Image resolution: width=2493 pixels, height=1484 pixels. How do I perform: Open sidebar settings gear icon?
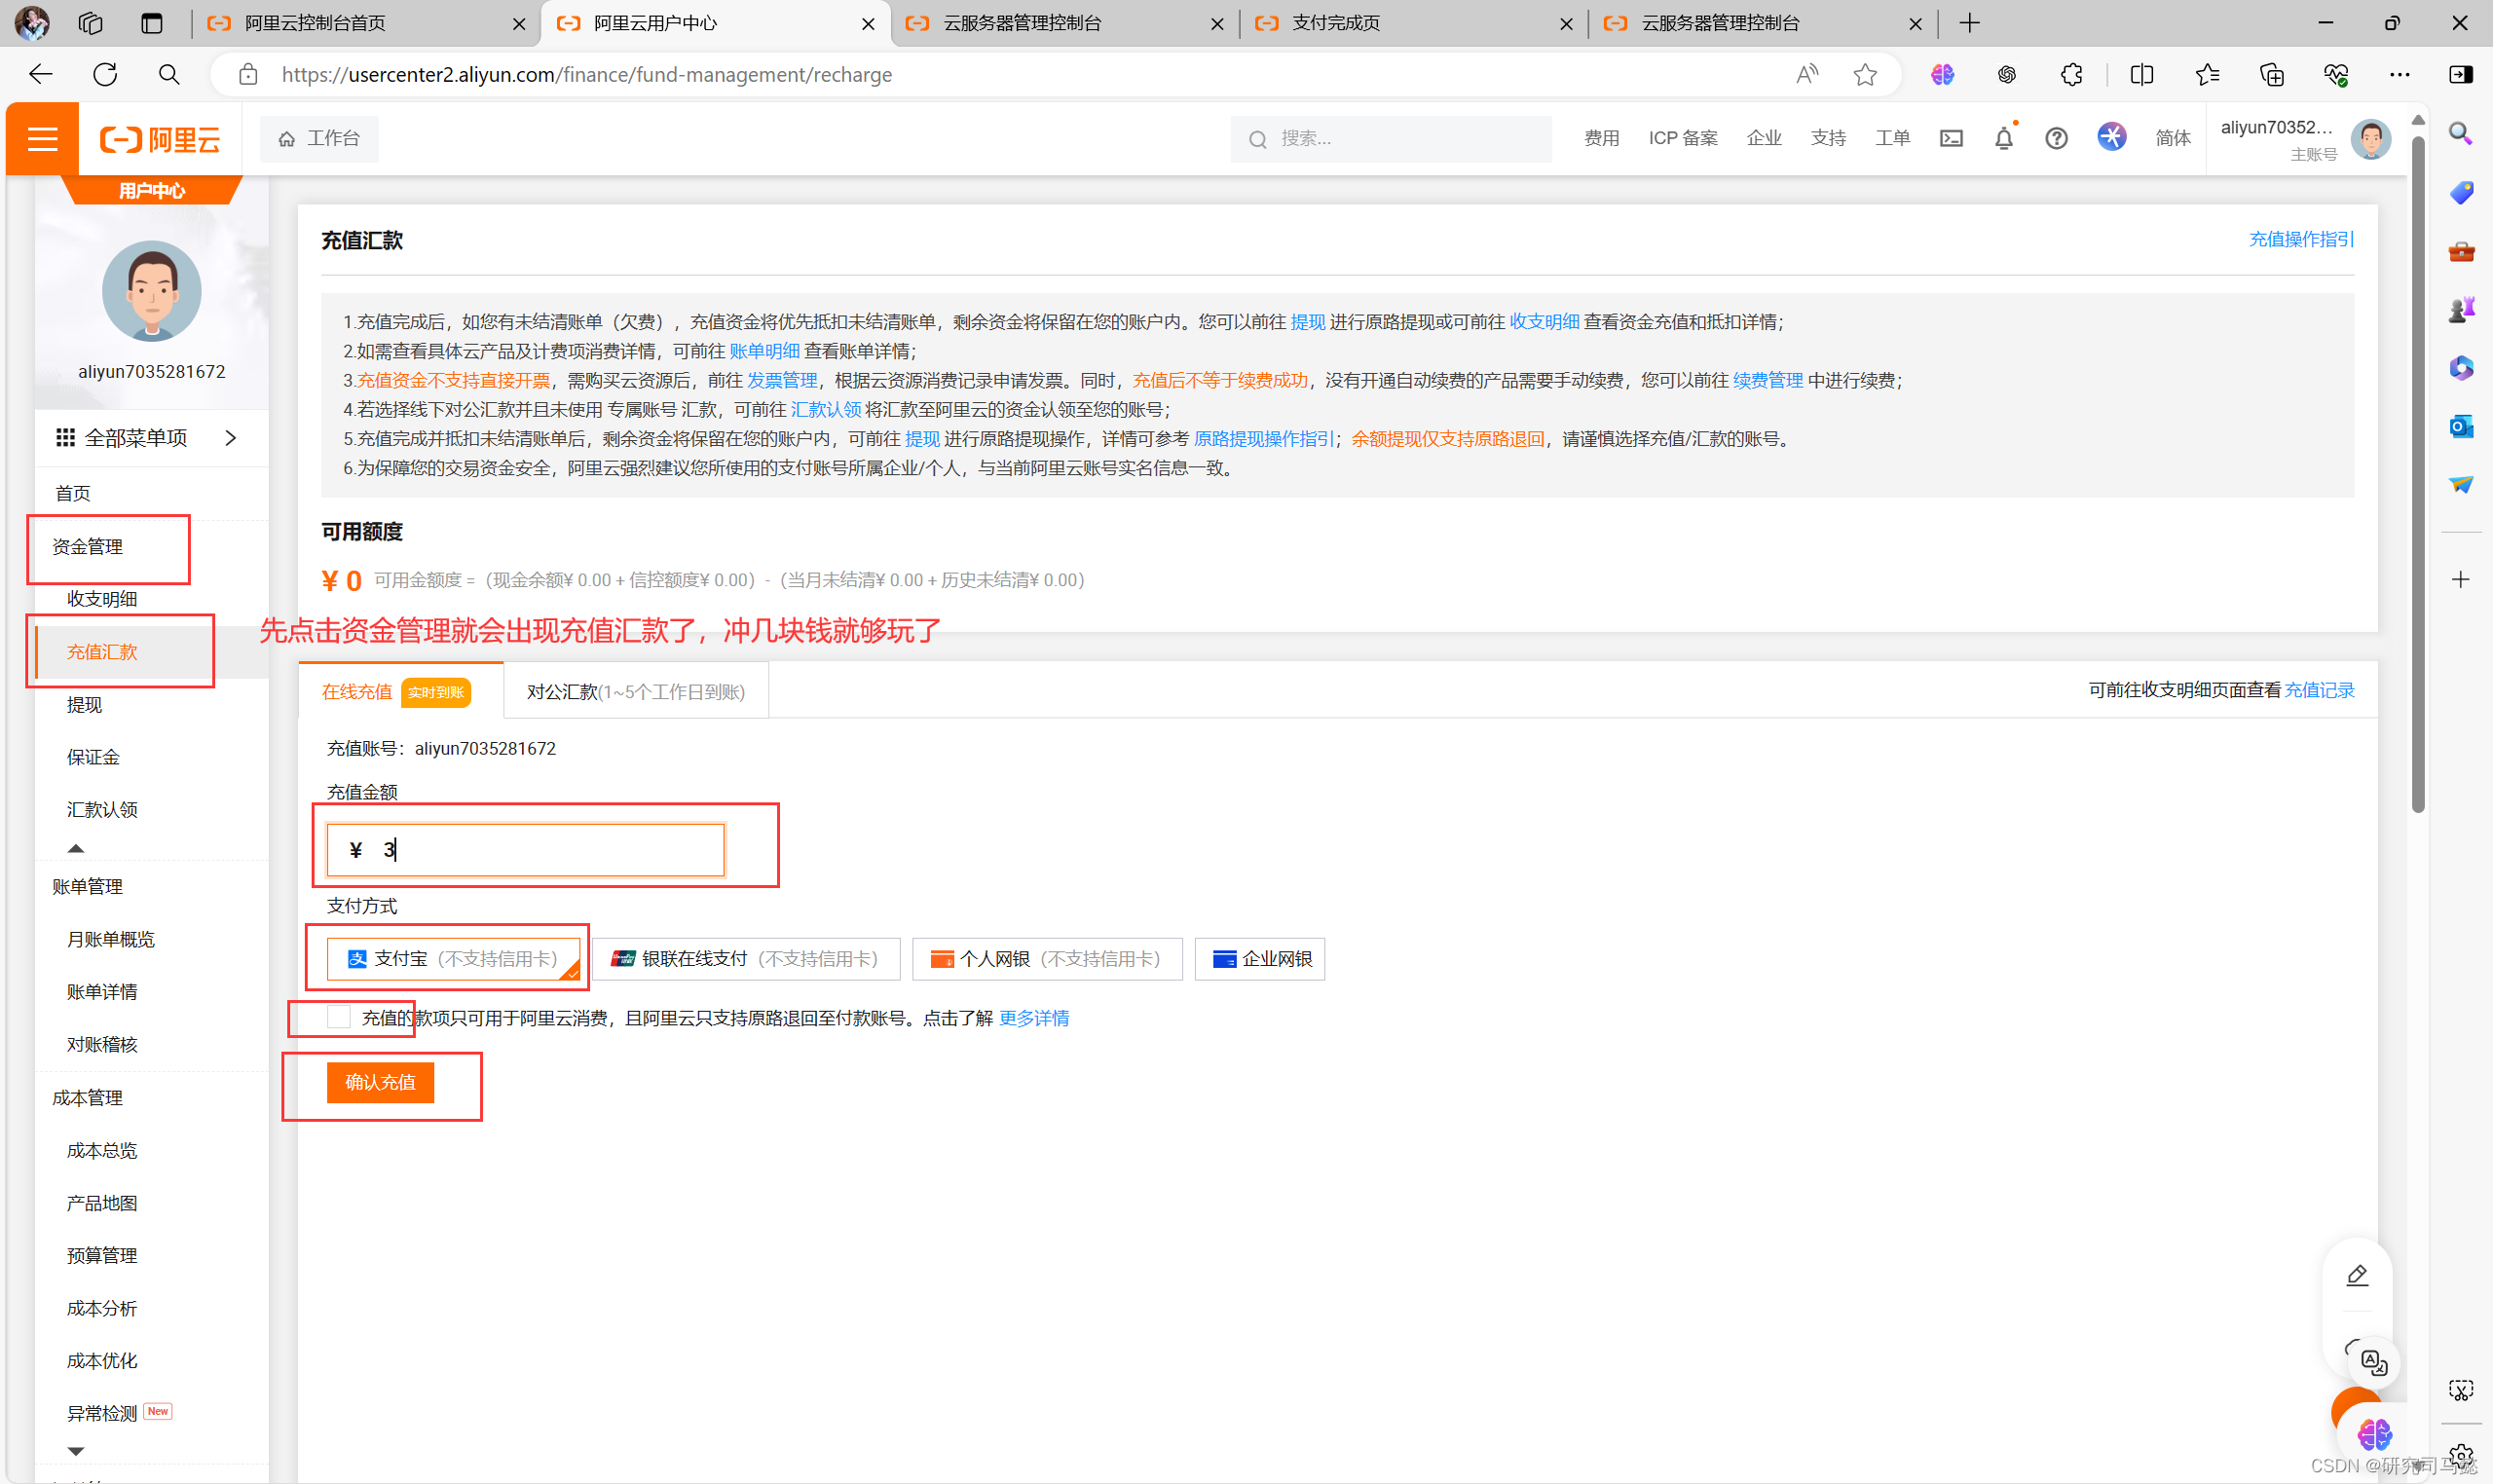pyautogui.click(x=2461, y=1455)
